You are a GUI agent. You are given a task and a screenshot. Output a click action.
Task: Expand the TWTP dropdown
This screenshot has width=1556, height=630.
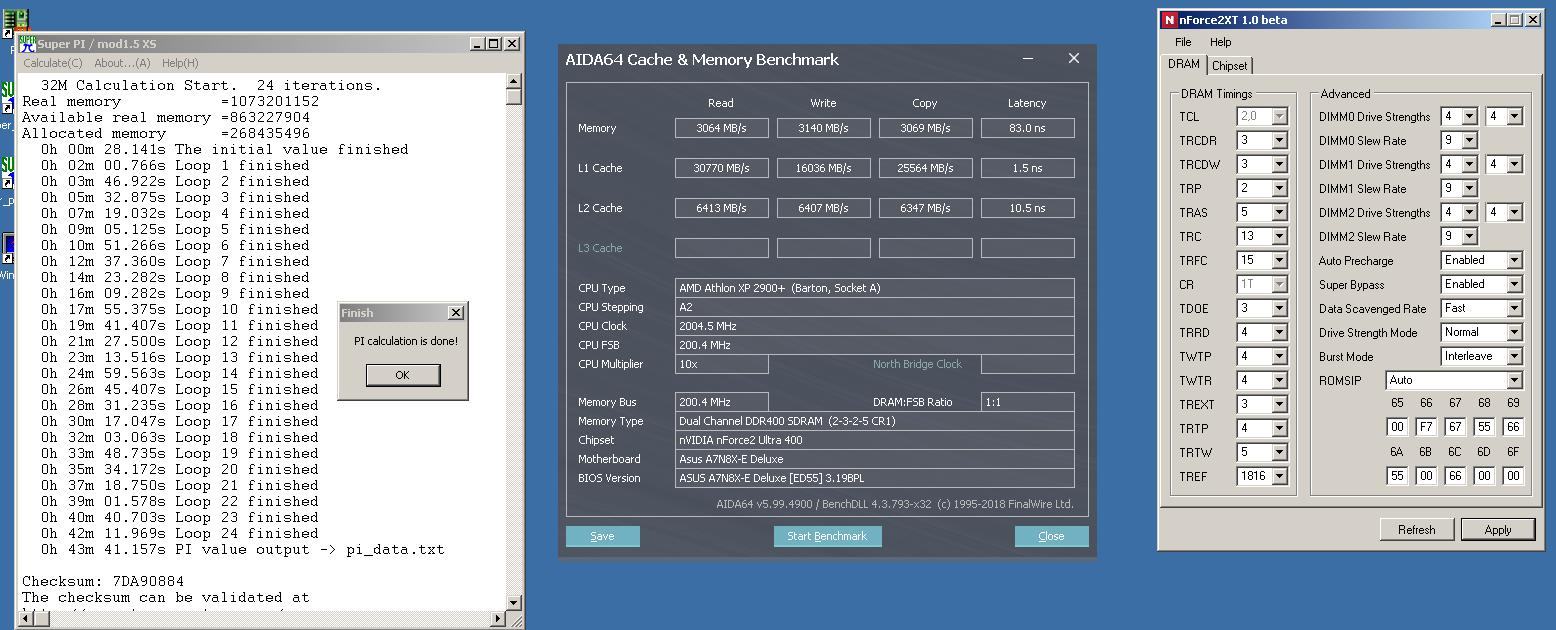coord(1279,357)
